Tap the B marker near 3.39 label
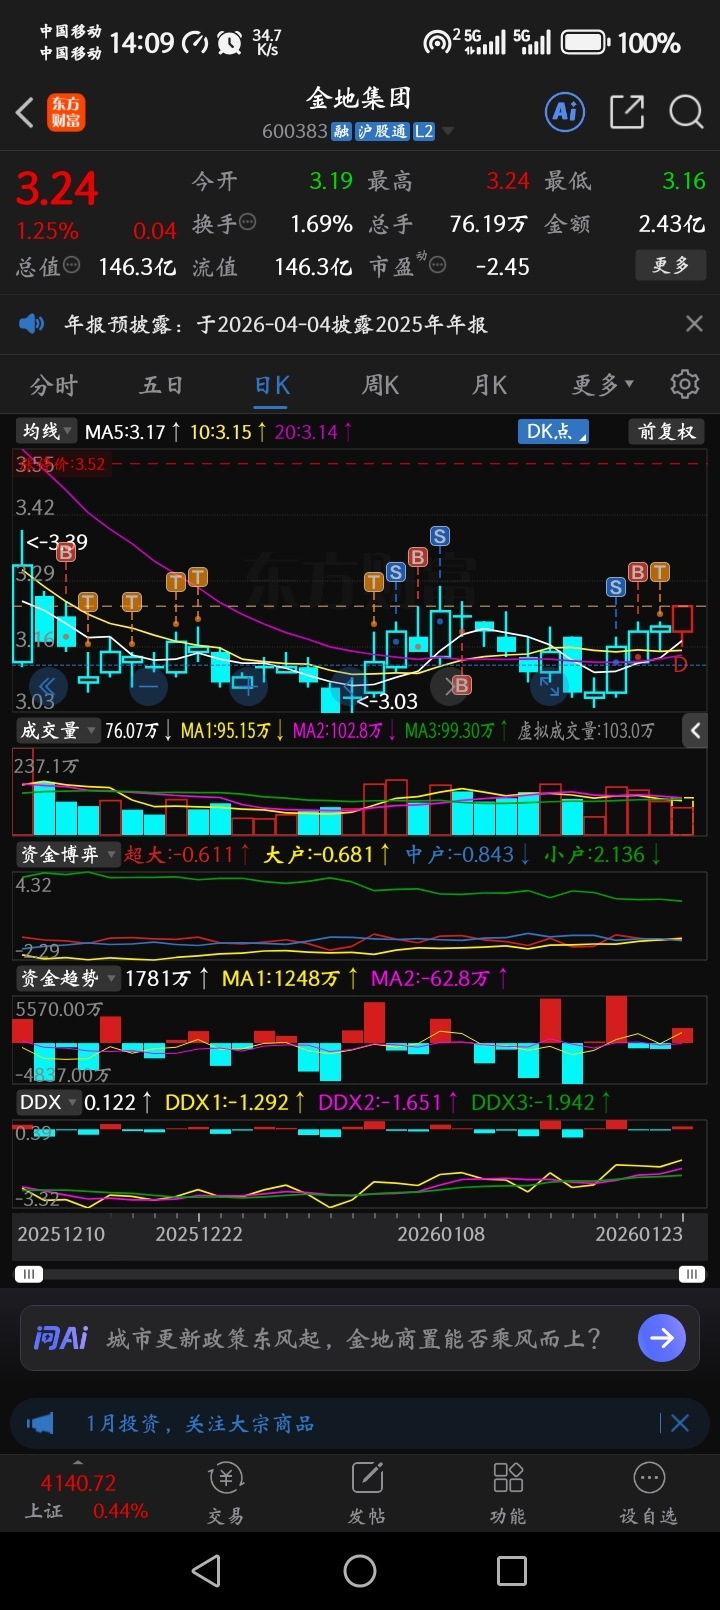Image resolution: width=720 pixels, height=1610 pixels. click(x=65, y=552)
